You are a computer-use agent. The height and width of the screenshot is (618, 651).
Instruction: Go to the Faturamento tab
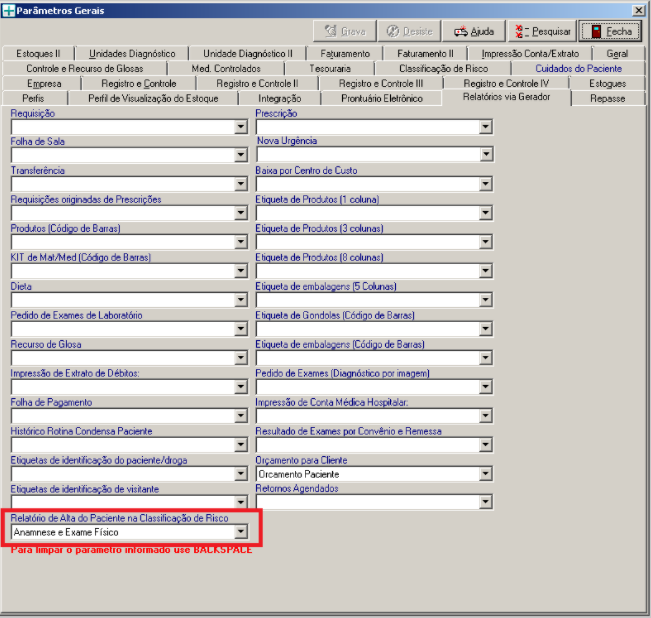(345, 54)
